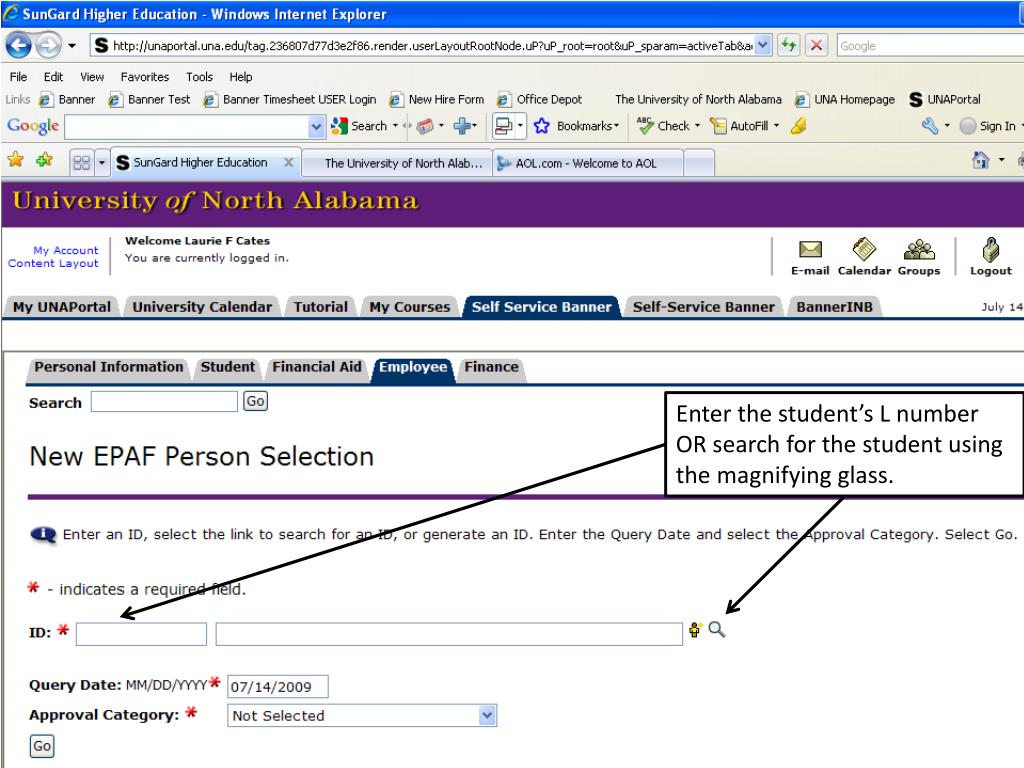Switch to AOL.com Welcome to AOL tab
This screenshot has height=768, width=1024.
[x=587, y=163]
